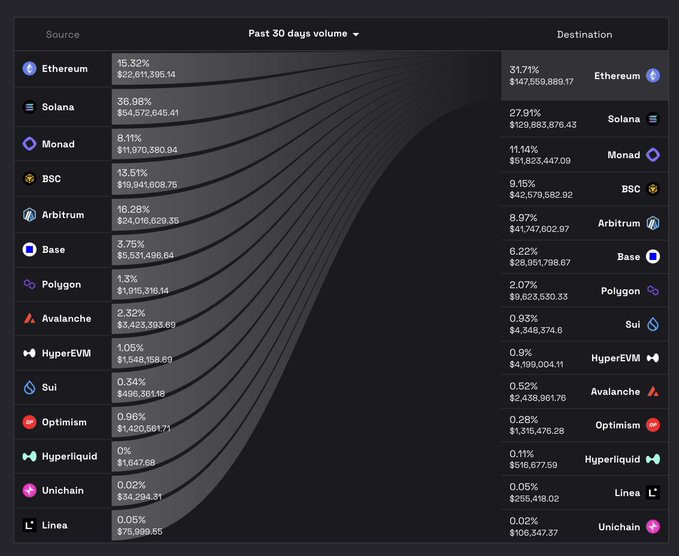Click the destination Arbitrum icon
The image size is (679, 556).
tap(653, 223)
